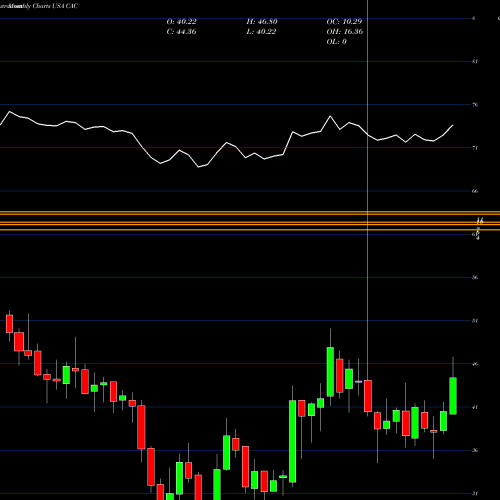This screenshot has height=500, width=500.
Task: Click the 51 price axis label
Action: tap(475, 321)
